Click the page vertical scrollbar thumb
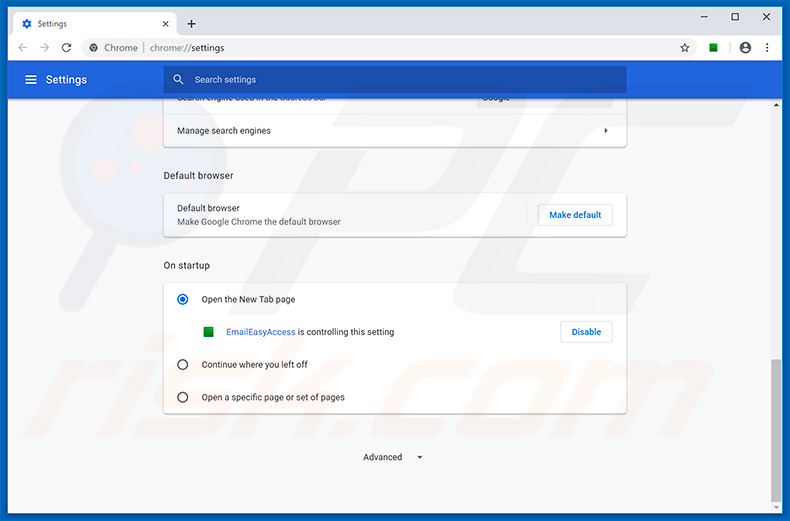Viewport: 790px width, 521px height. click(776, 428)
